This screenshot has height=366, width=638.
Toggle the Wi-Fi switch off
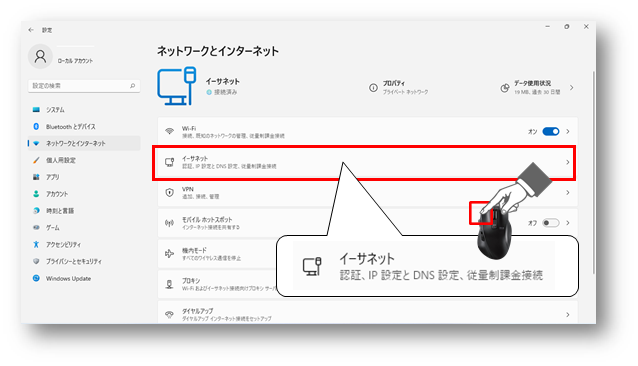551,131
